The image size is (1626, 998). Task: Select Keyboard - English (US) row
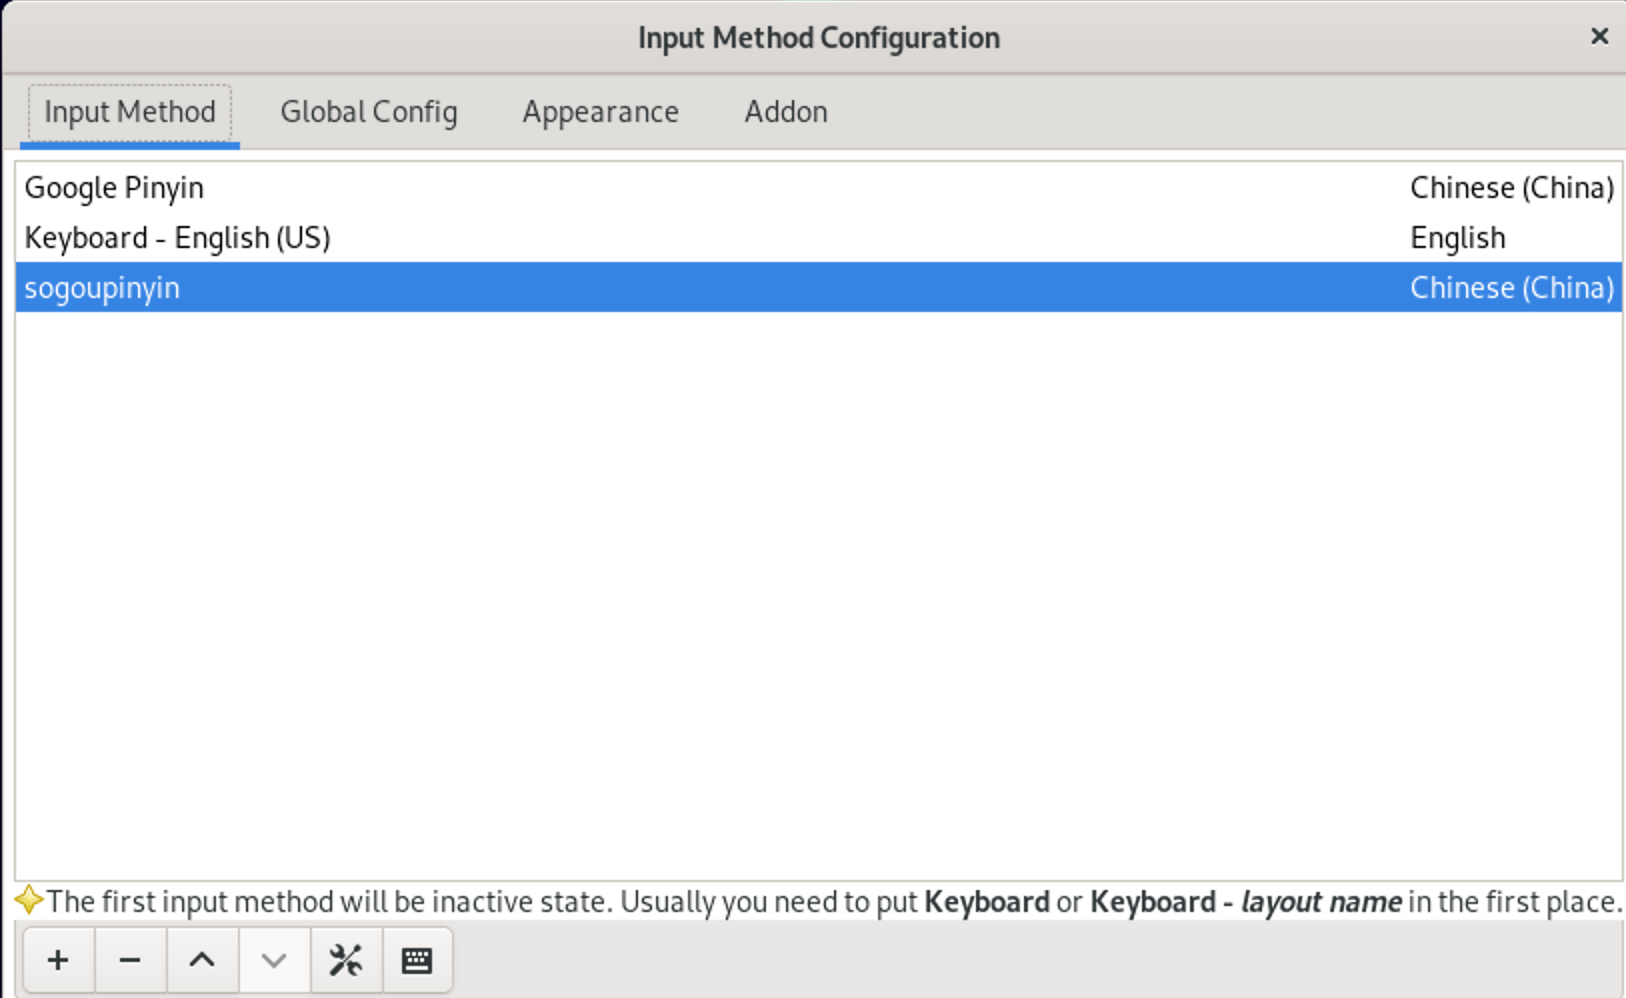click(818, 237)
